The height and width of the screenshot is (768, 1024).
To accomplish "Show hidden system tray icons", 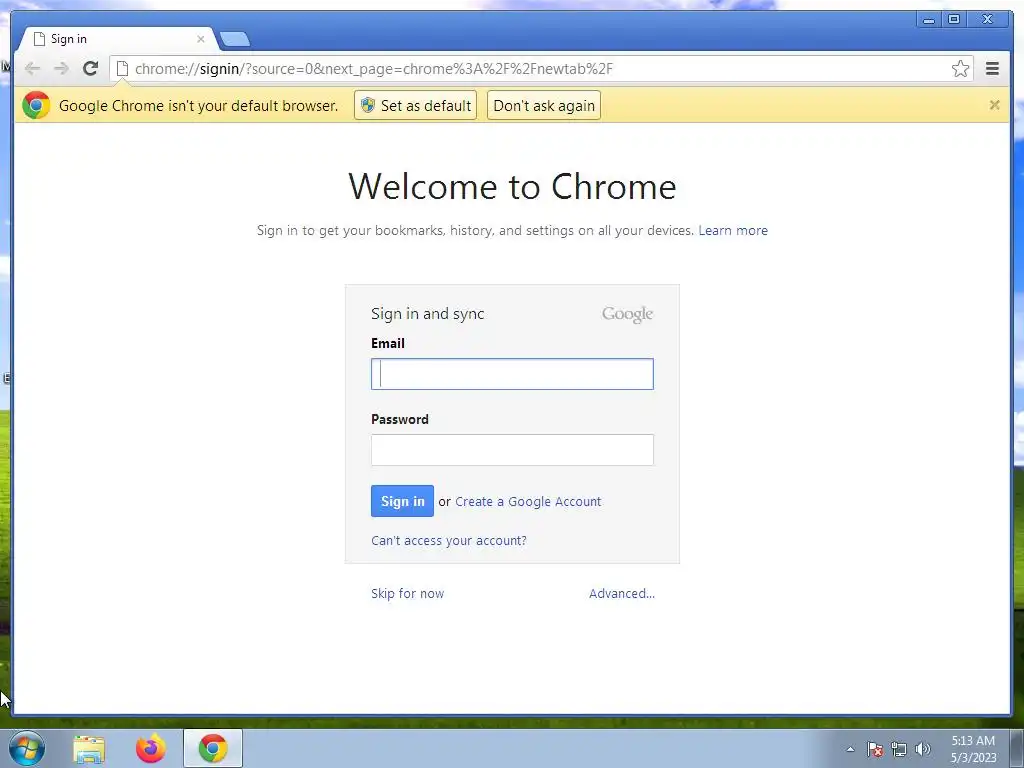I will pyautogui.click(x=850, y=749).
